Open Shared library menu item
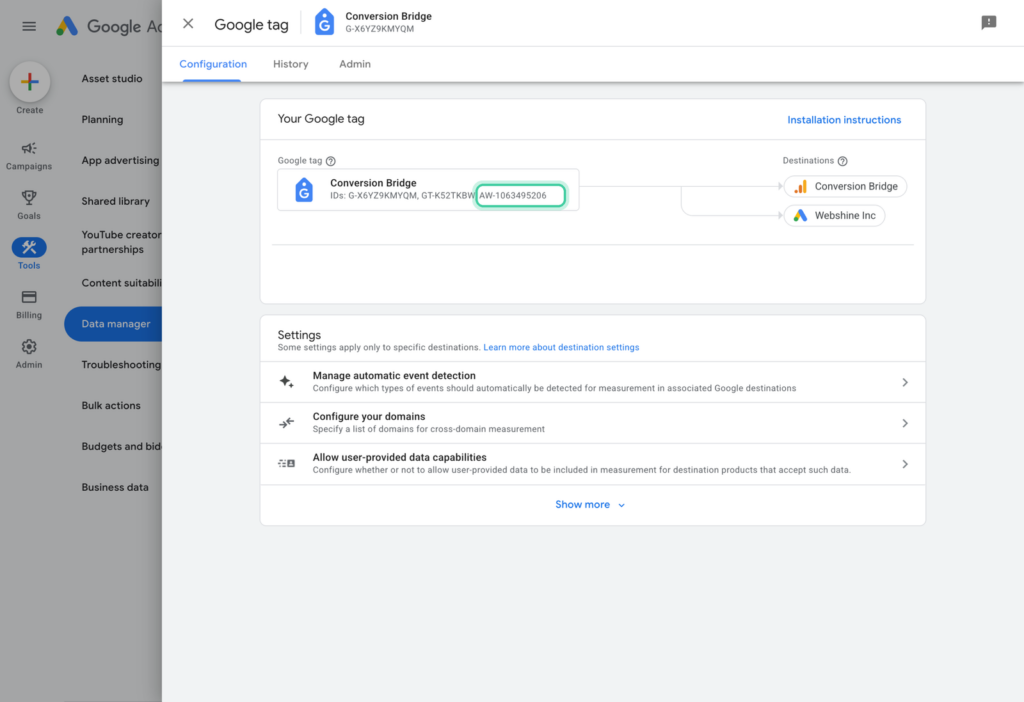1024x702 pixels. 116,201
